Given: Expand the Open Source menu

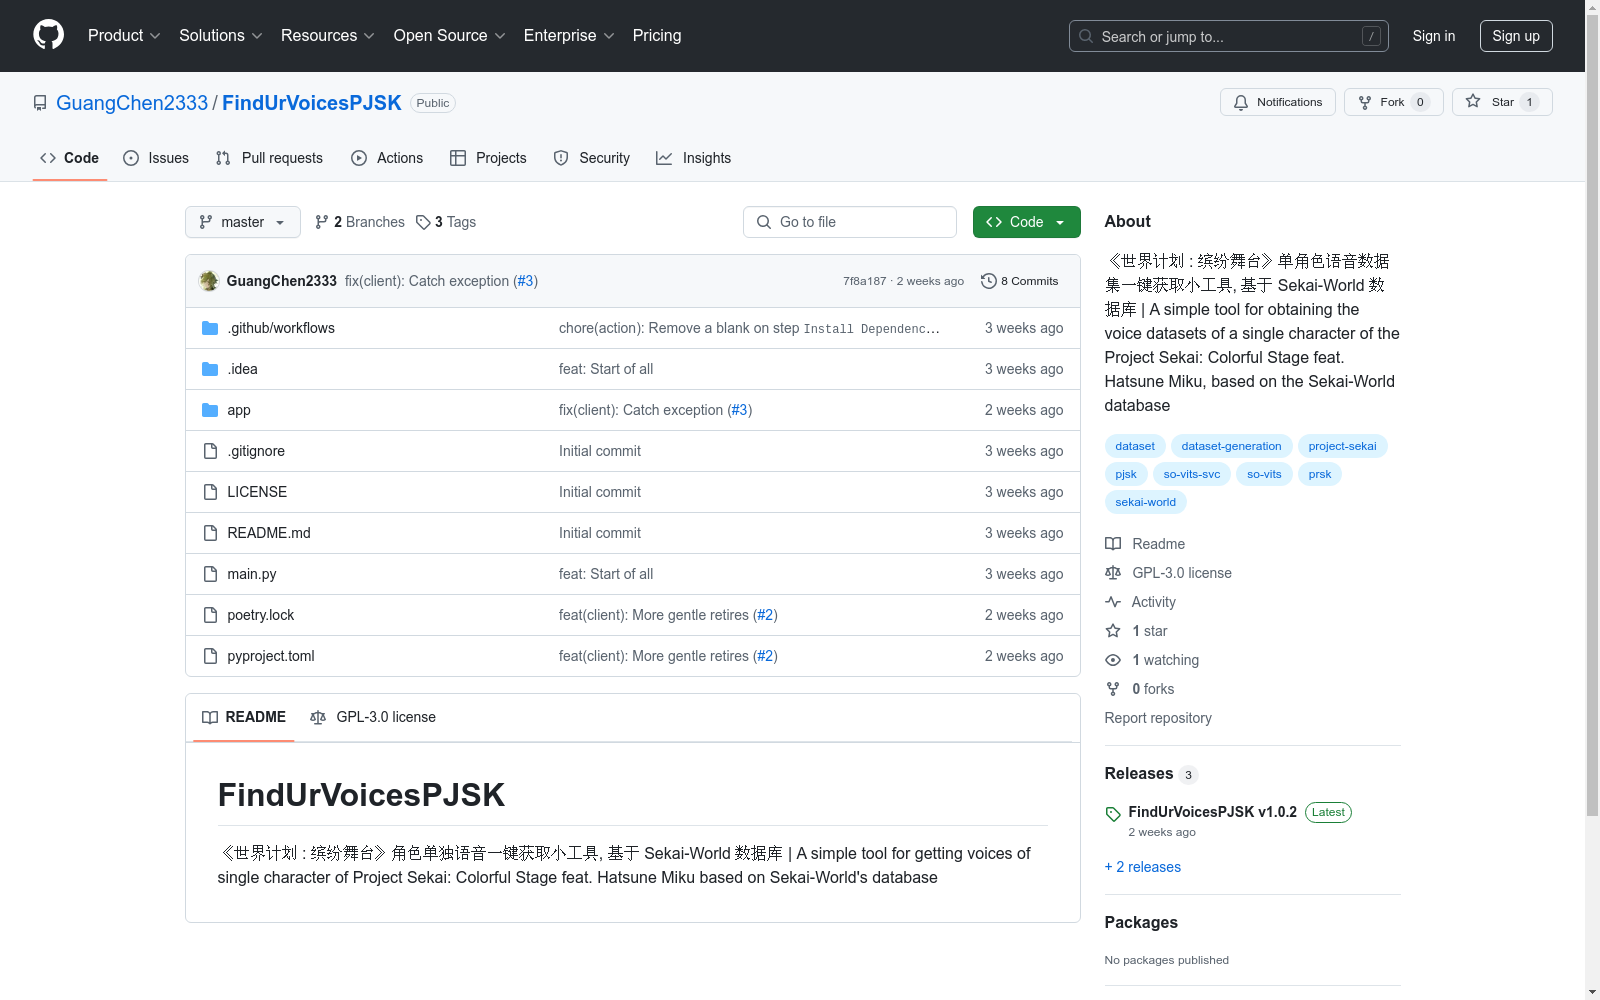Looking at the screenshot, I should (x=450, y=35).
